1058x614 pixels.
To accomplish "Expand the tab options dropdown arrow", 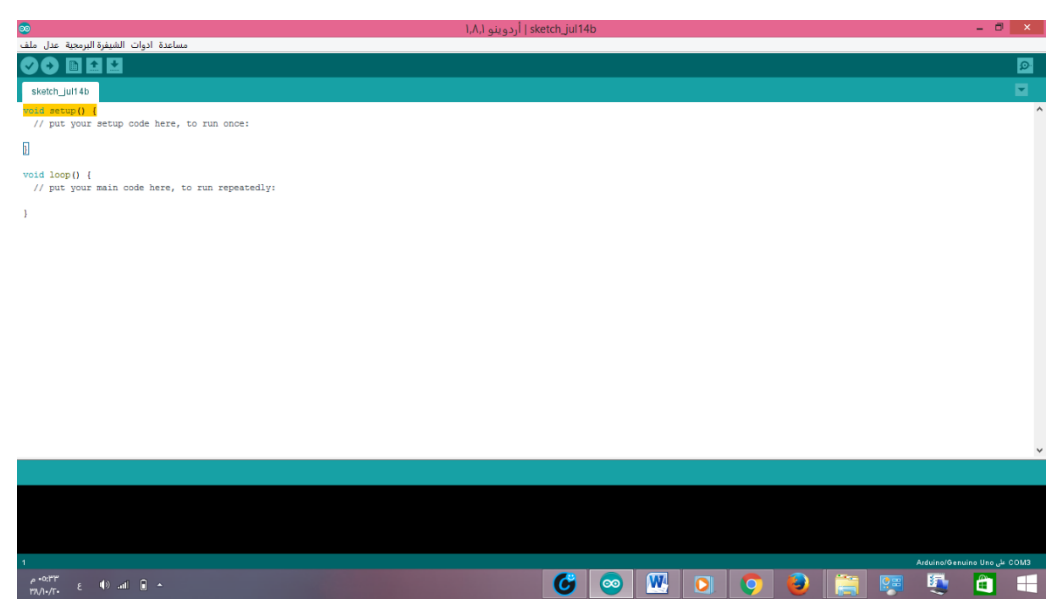I will point(1022,90).
